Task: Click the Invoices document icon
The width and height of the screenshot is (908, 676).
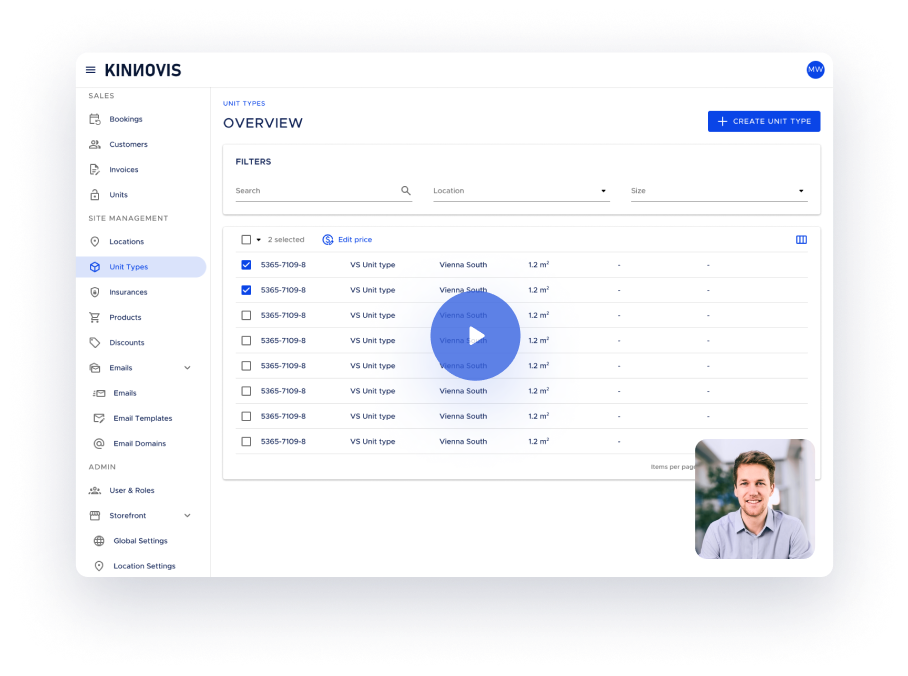Action: [95, 170]
